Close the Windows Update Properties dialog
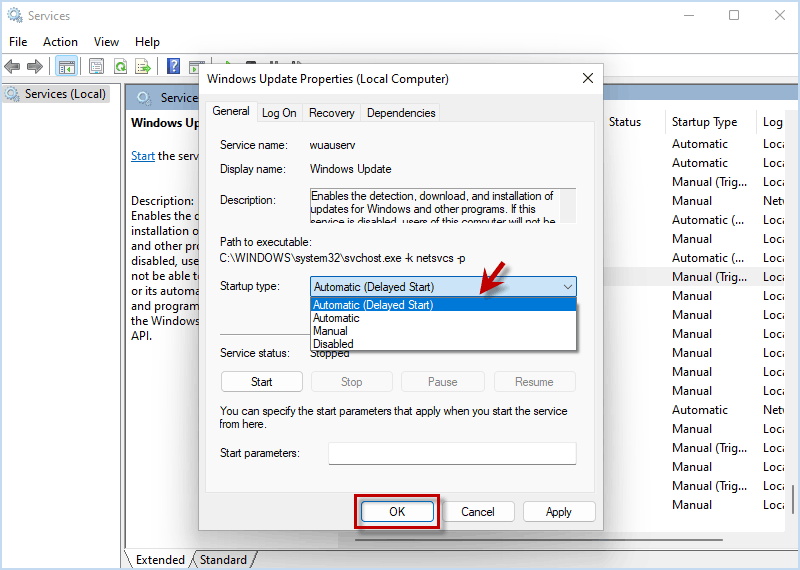800x570 pixels. click(588, 78)
